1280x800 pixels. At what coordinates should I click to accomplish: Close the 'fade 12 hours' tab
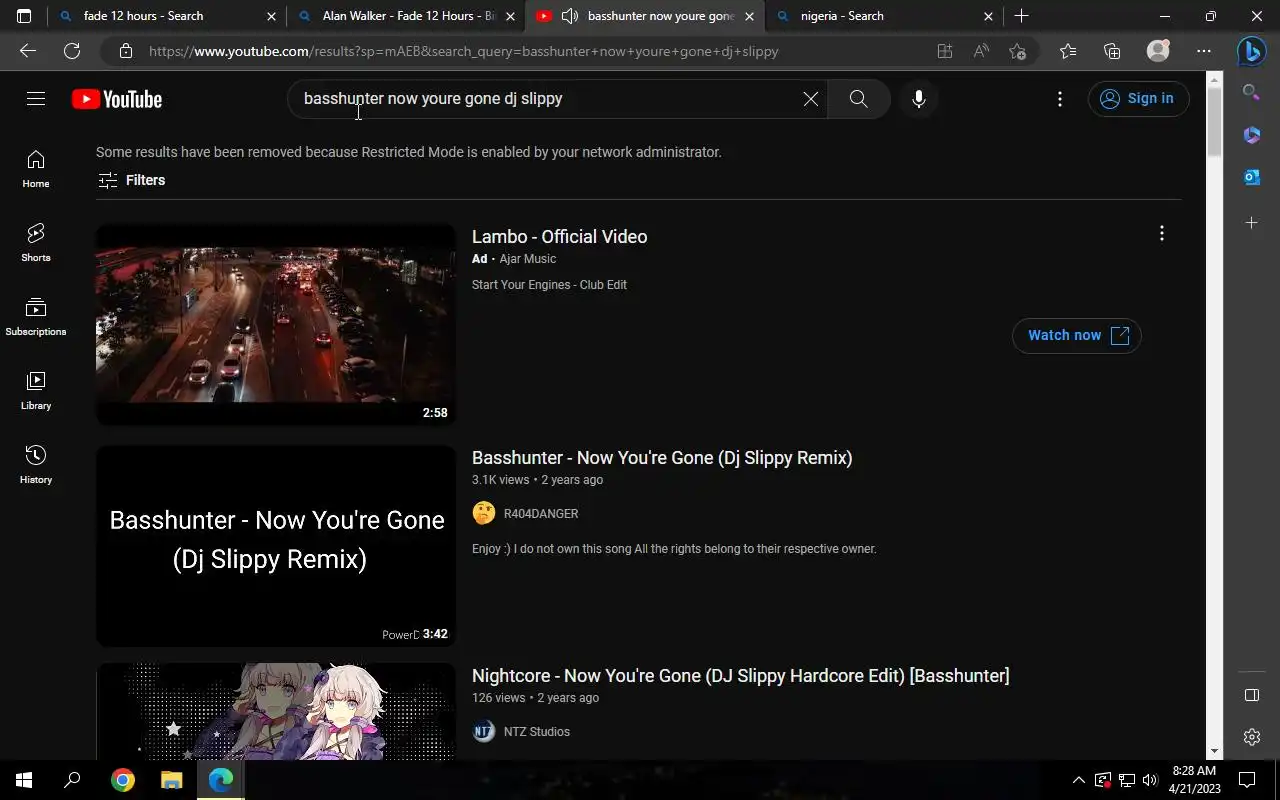[271, 16]
